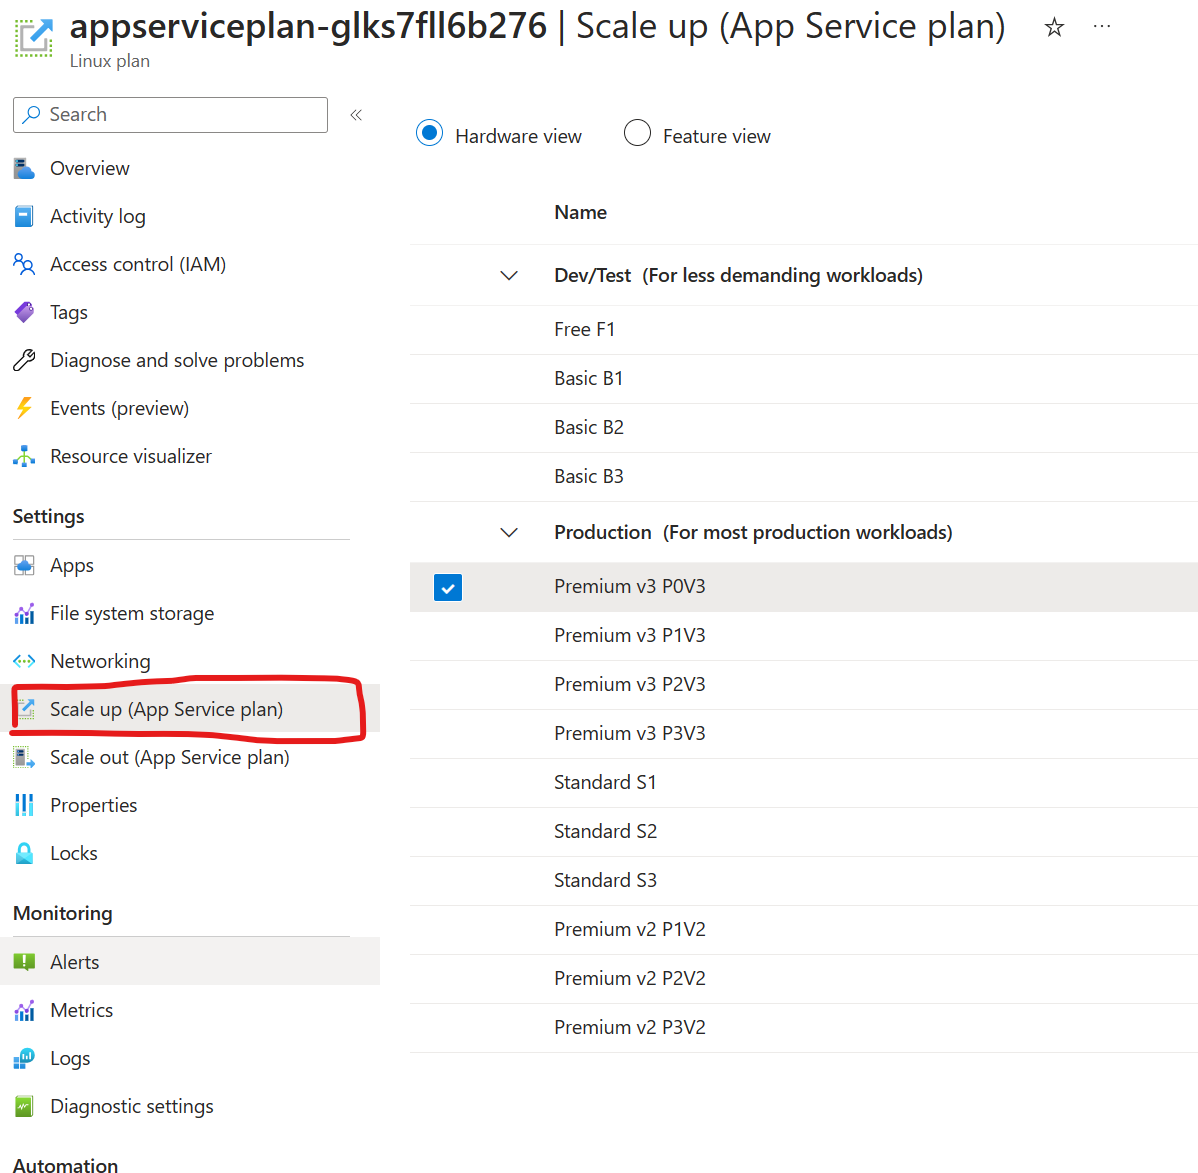Click the Production group heading text
The width and height of the screenshot is (1198, 1173).
753,532
